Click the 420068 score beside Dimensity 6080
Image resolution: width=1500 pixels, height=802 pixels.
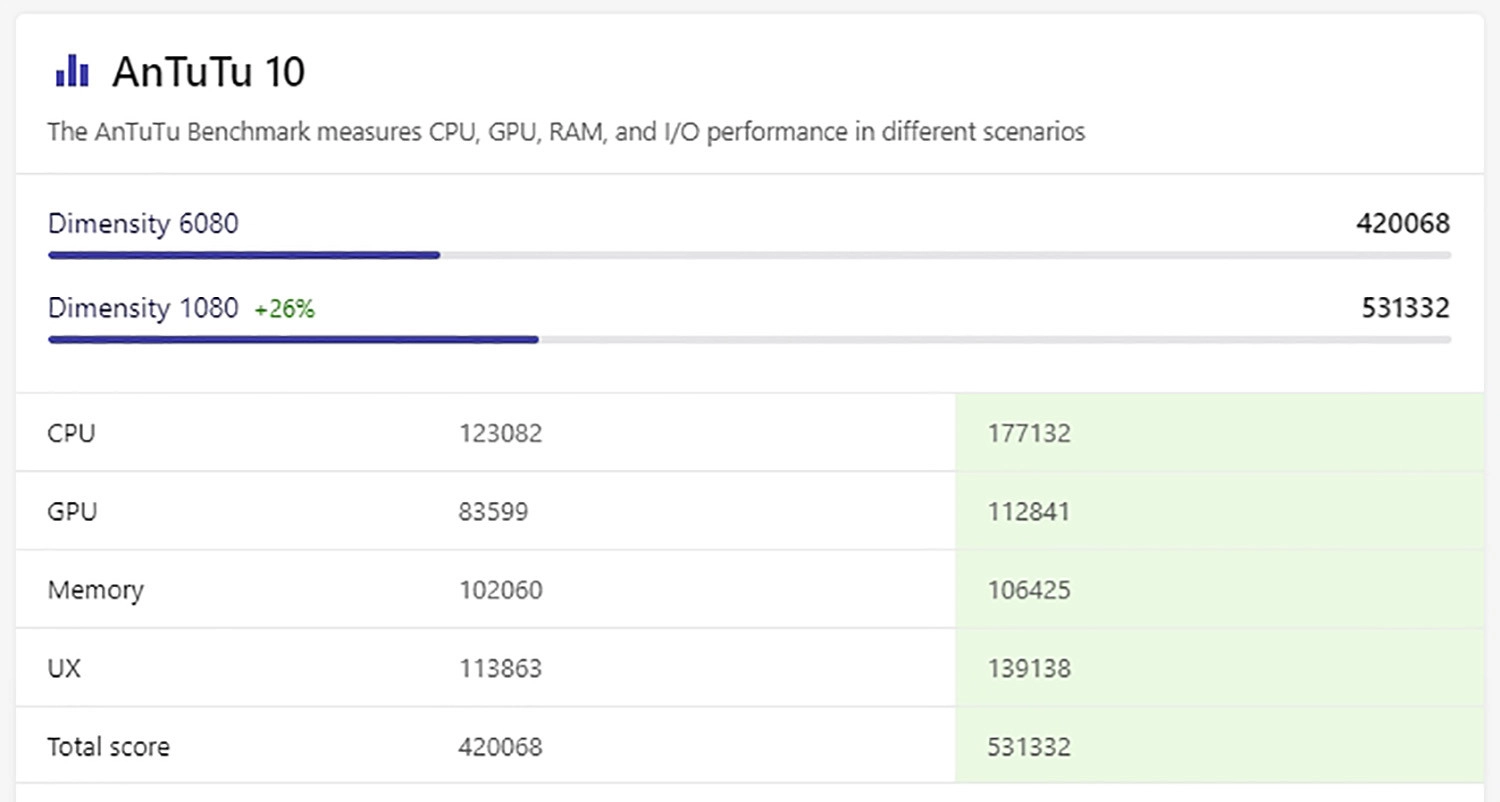tap(1403, 224)
